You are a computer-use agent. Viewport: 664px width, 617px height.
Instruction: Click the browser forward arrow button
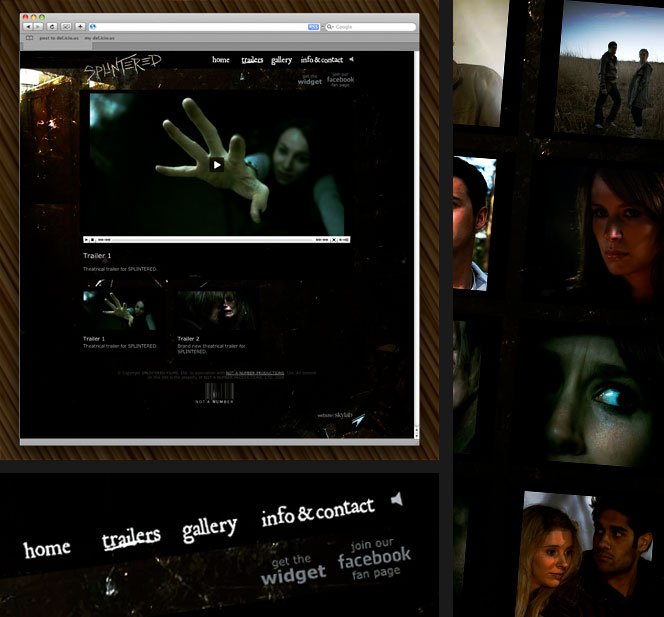pyautogui.click(x=39, y=26)
